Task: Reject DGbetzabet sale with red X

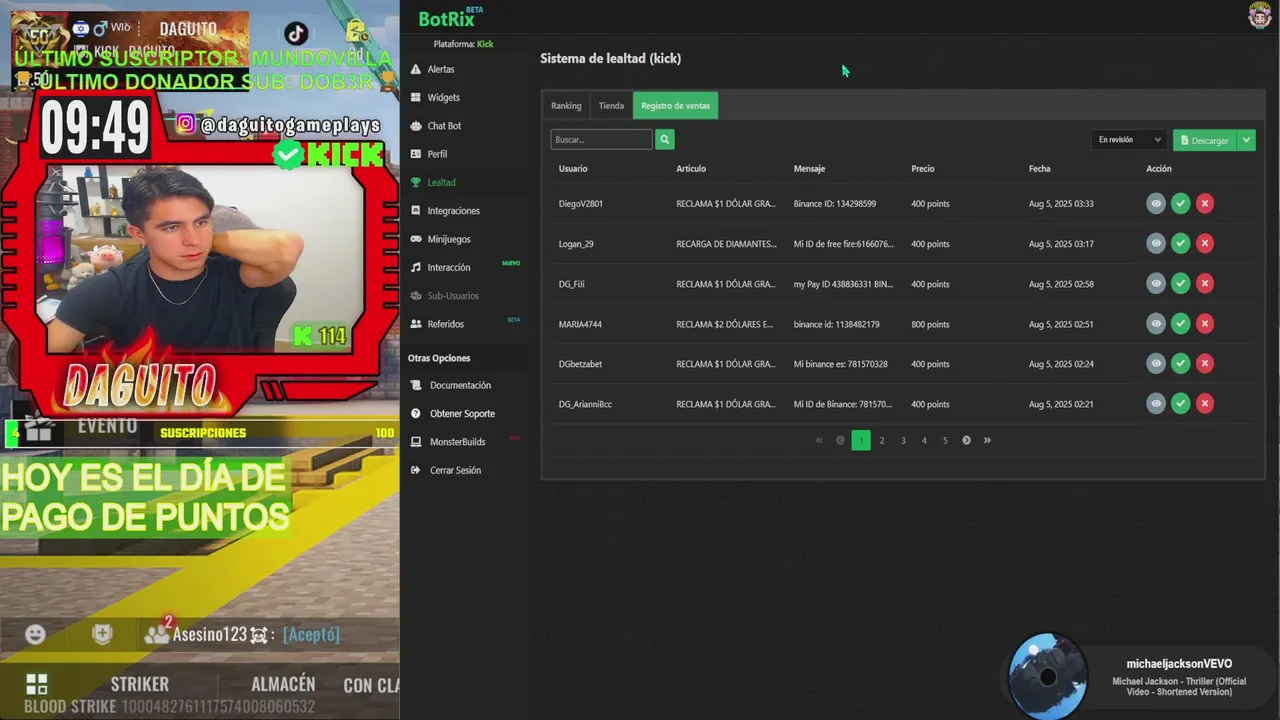Action: point(1205,364)
